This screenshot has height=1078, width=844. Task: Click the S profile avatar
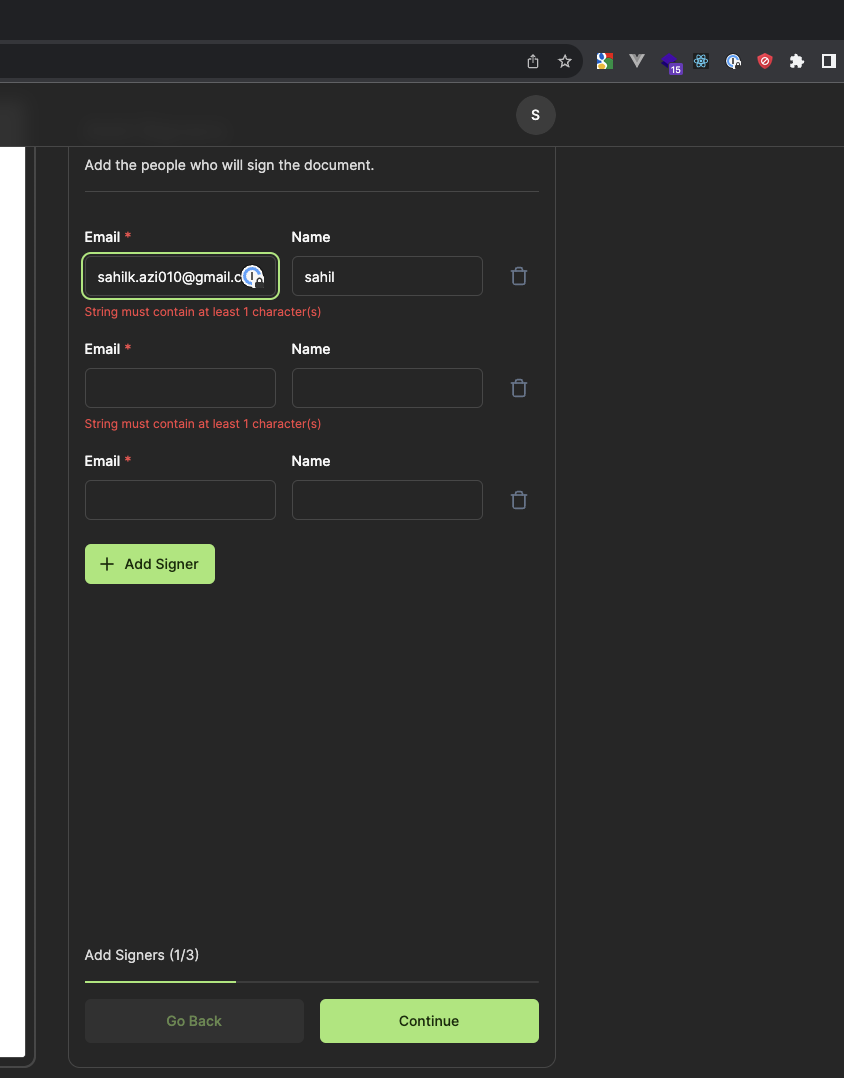pos(535,115)
